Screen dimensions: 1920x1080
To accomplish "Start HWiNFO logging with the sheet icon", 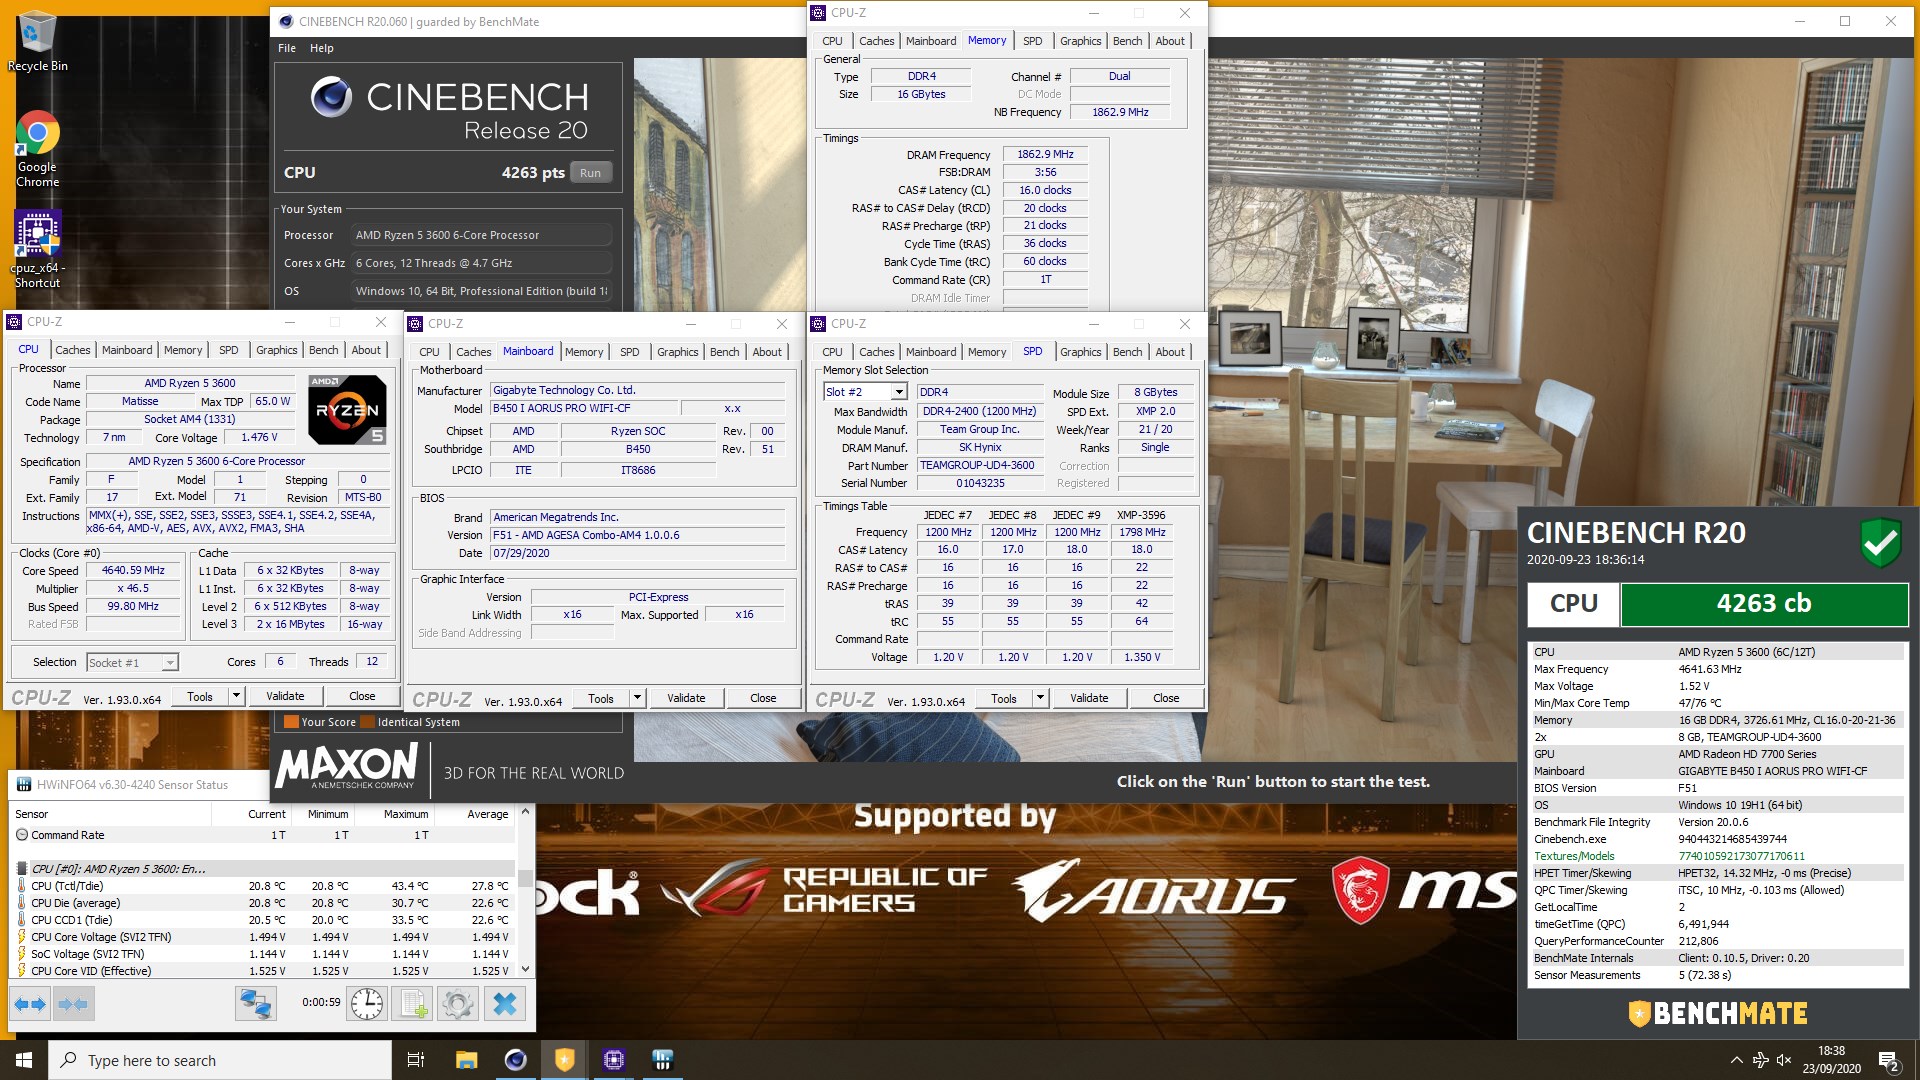I will click(x=412, y=1003).
